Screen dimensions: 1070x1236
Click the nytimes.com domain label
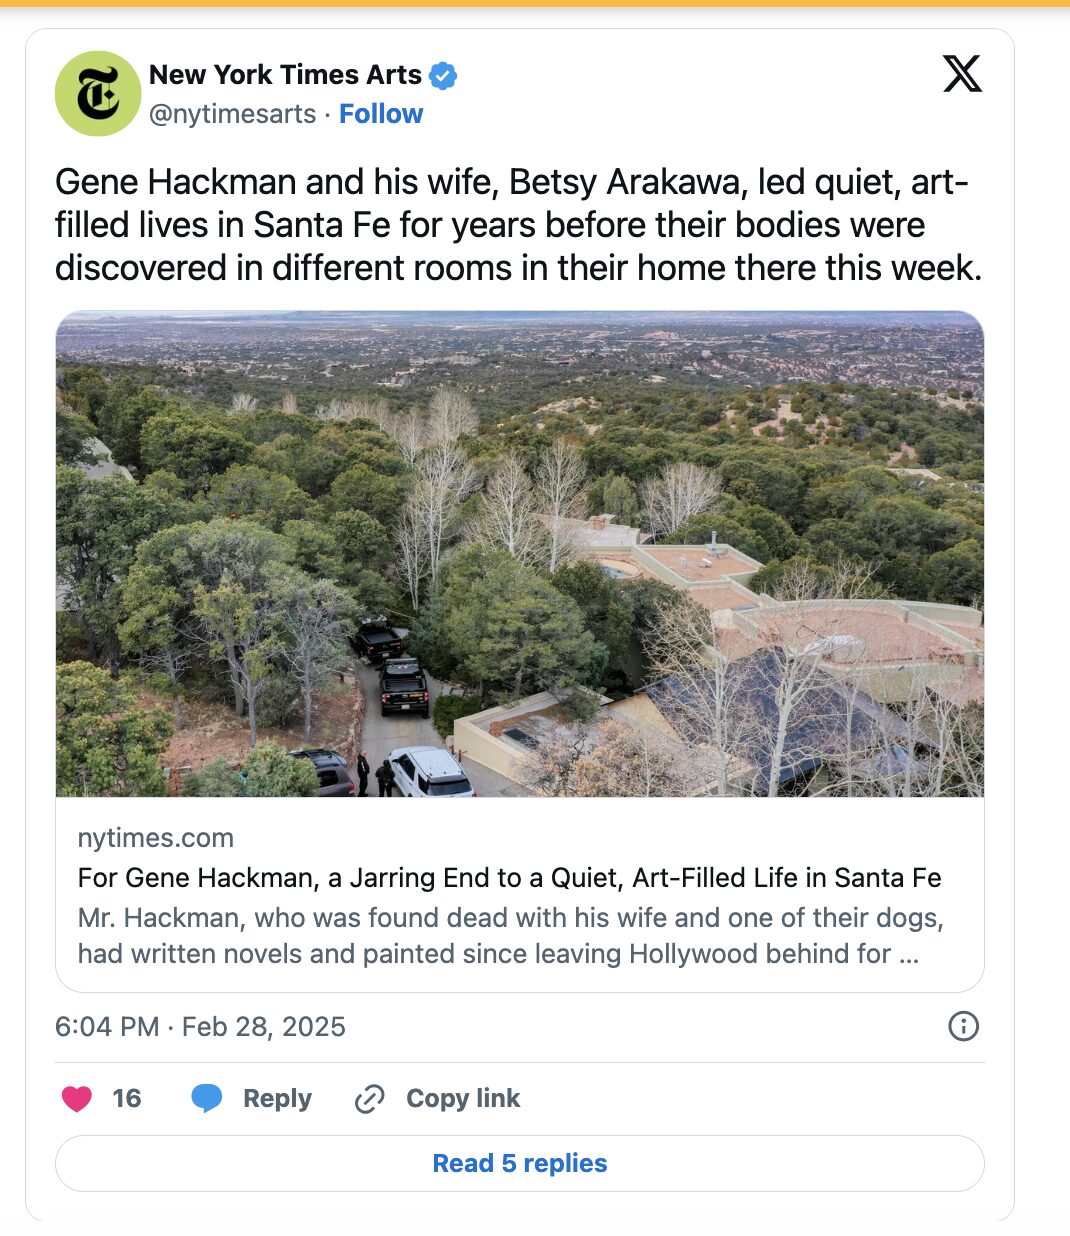[x=155, y=838]
